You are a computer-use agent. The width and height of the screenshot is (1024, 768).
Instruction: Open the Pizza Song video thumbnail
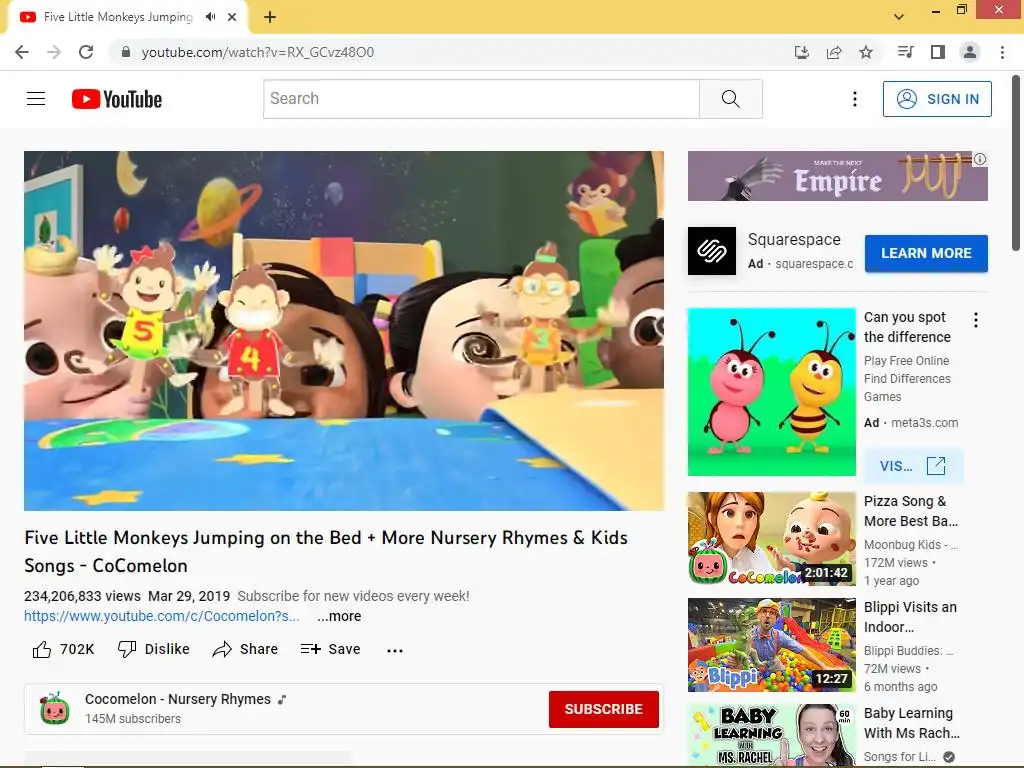click(x=771, y=539)
